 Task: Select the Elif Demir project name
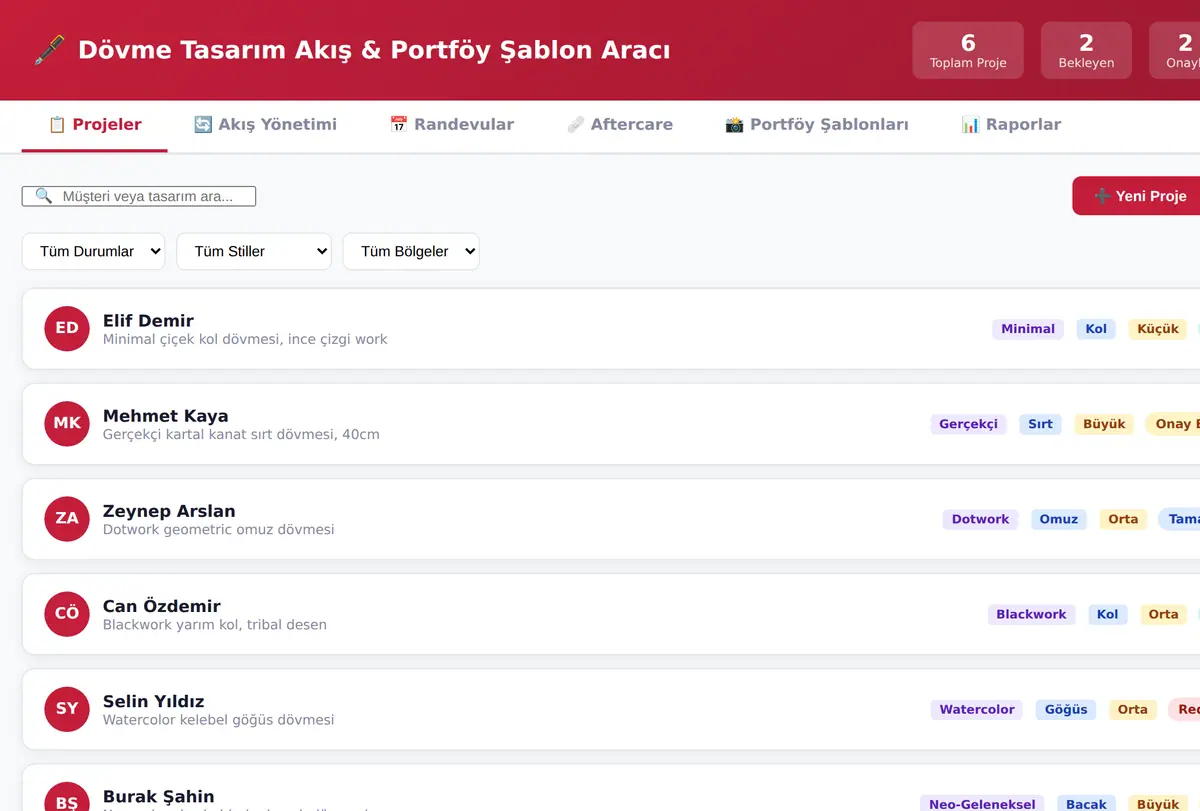pos(148,320)
